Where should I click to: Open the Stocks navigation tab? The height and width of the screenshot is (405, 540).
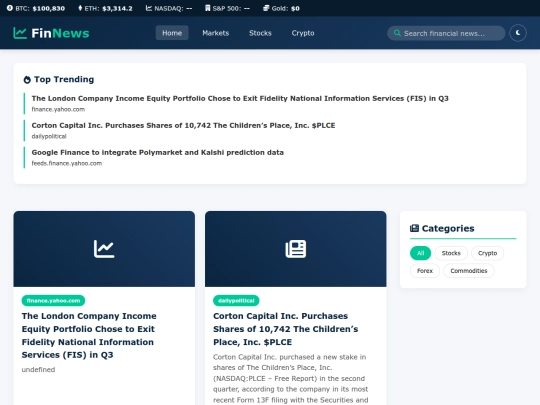(x=260, y=33)
